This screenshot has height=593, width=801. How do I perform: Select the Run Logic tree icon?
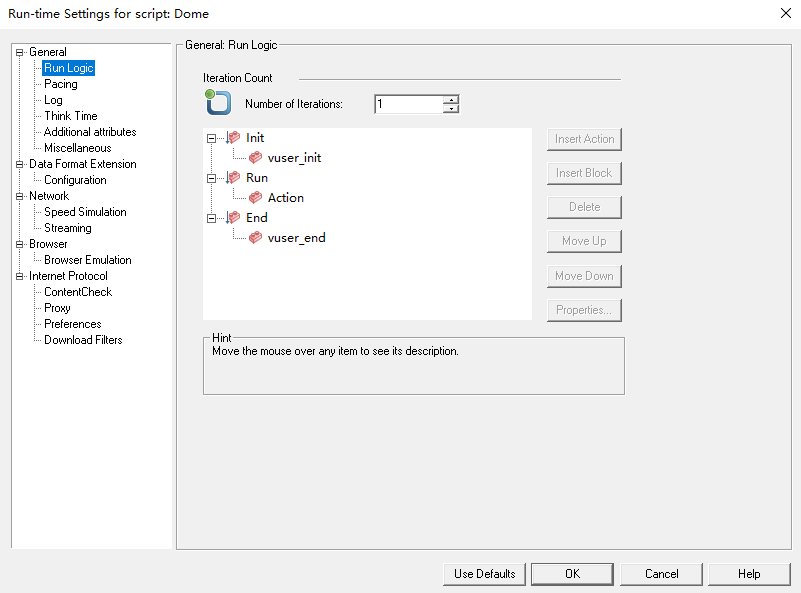tap(67, 68)
